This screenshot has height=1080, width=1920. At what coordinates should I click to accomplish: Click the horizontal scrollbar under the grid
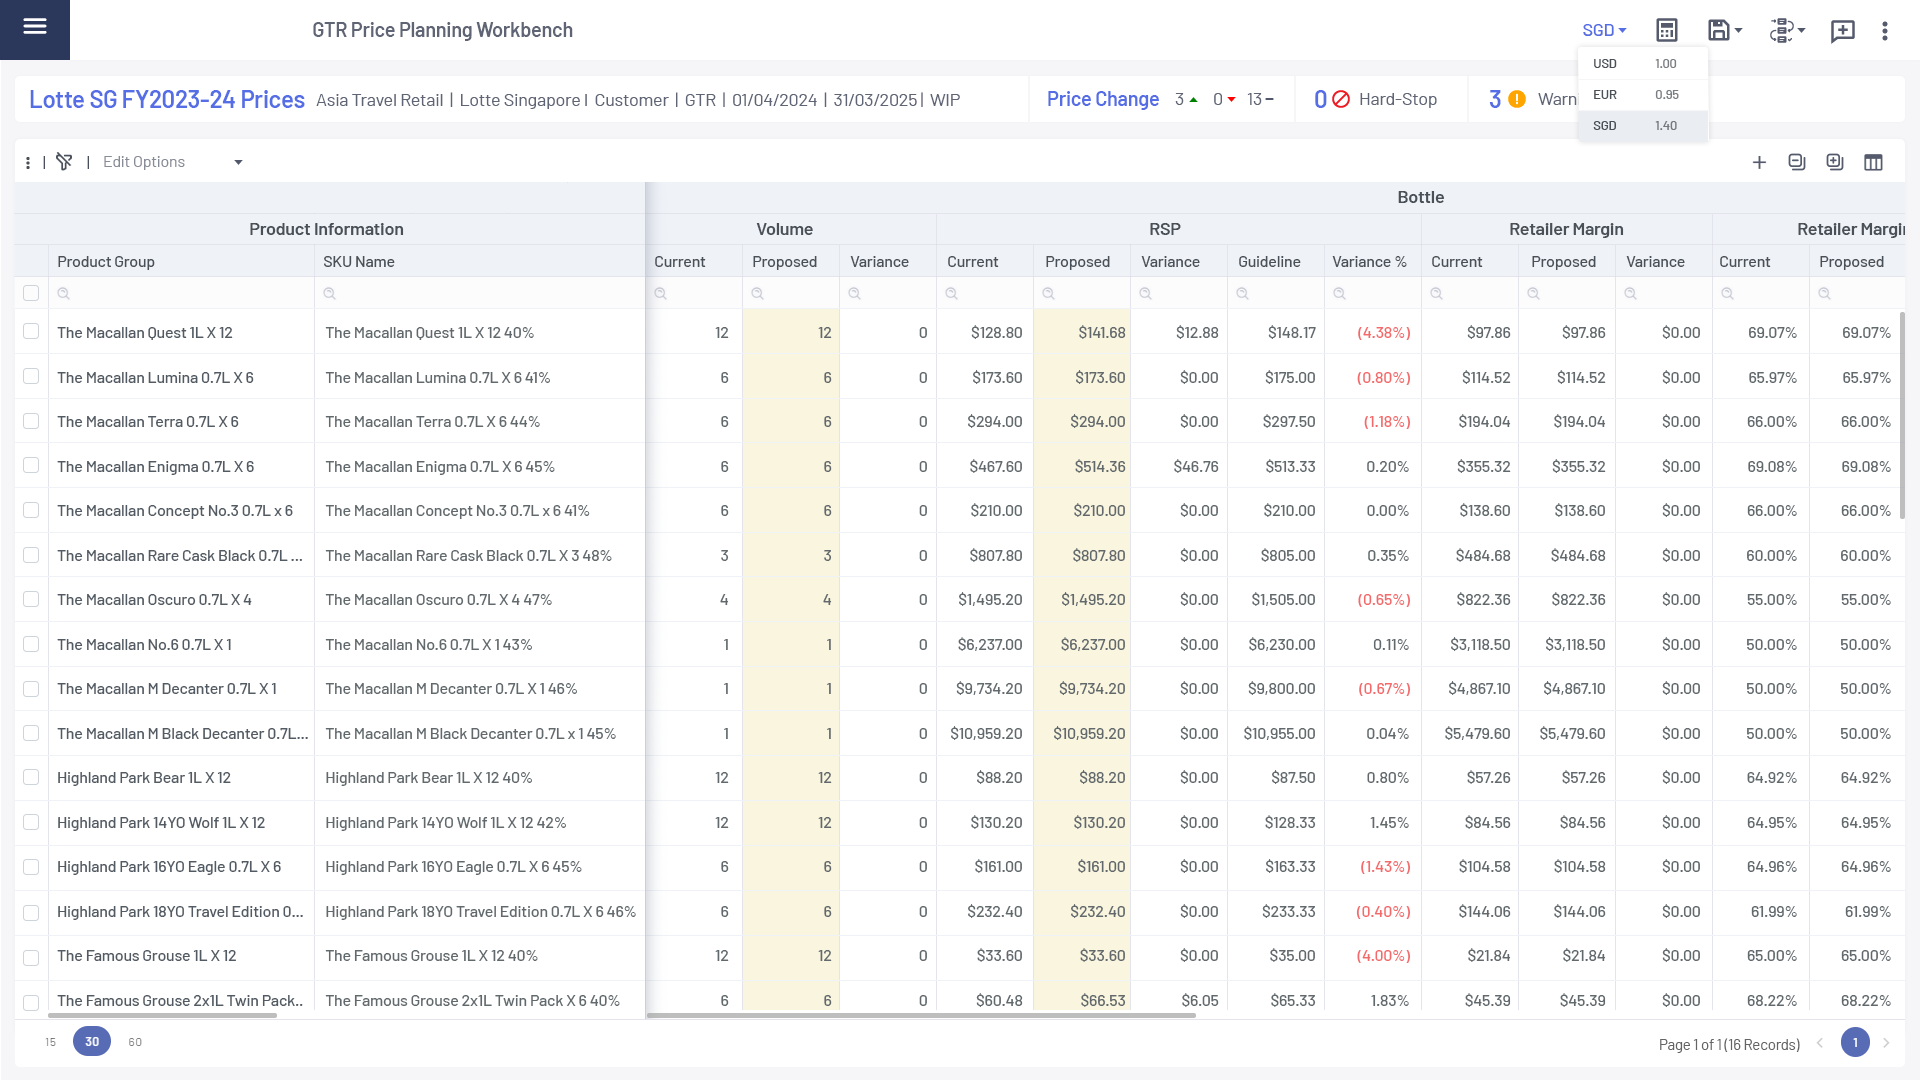click(920, 1015)
